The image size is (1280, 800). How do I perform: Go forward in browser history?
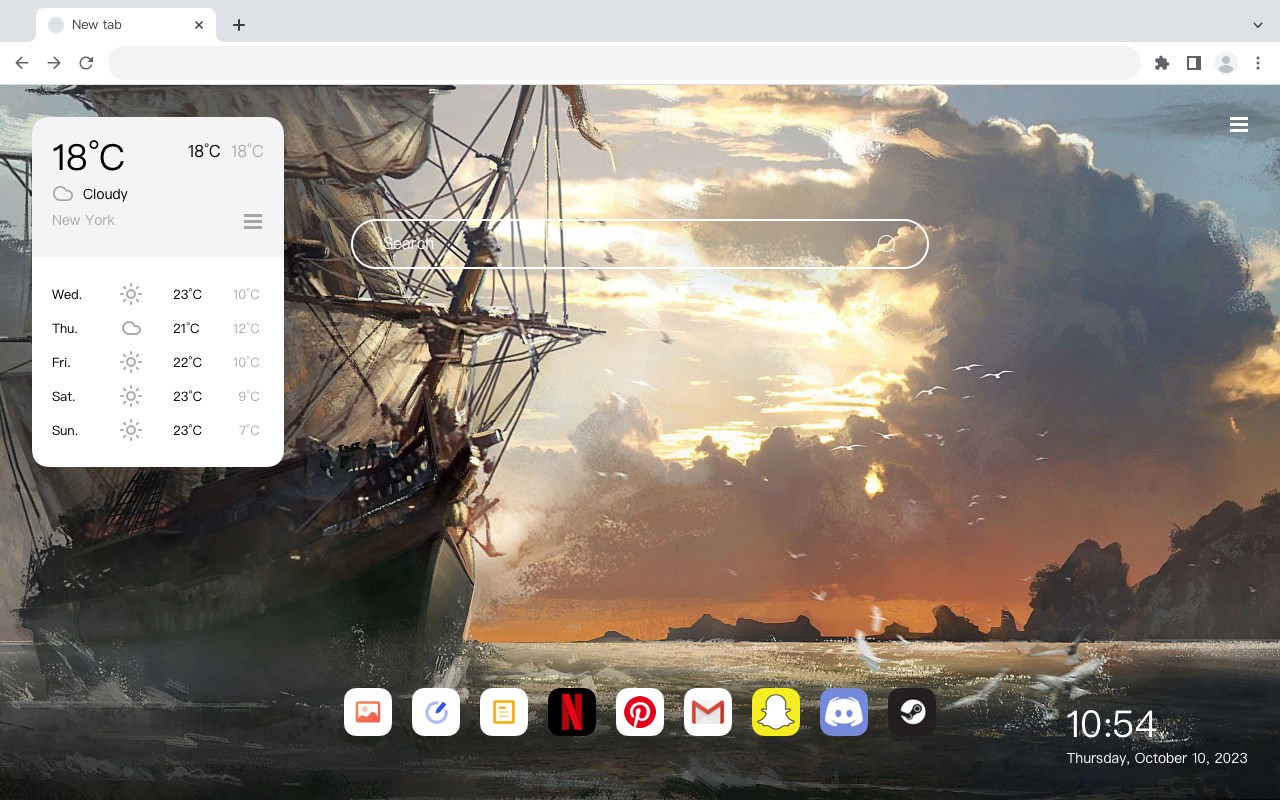click(54, 63)
